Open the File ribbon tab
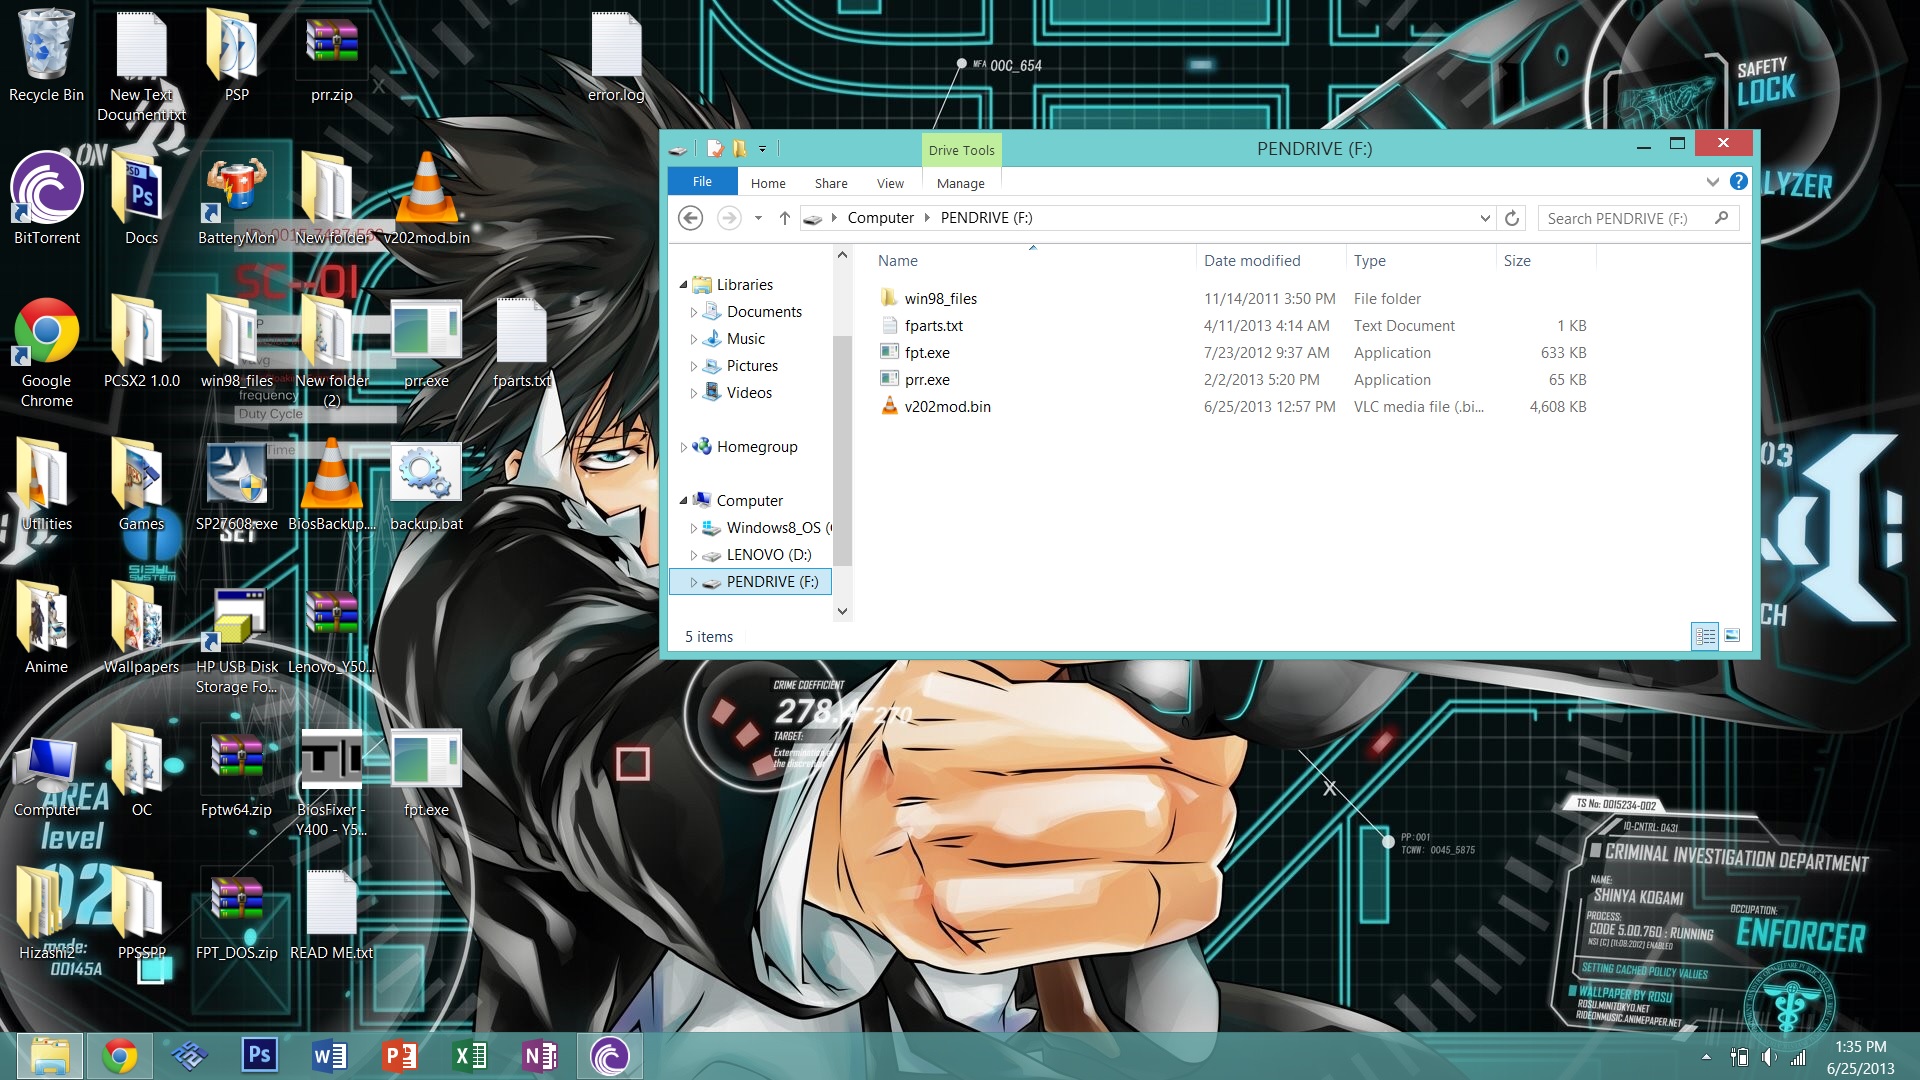 pyautogui.click(x=702, y=182)
